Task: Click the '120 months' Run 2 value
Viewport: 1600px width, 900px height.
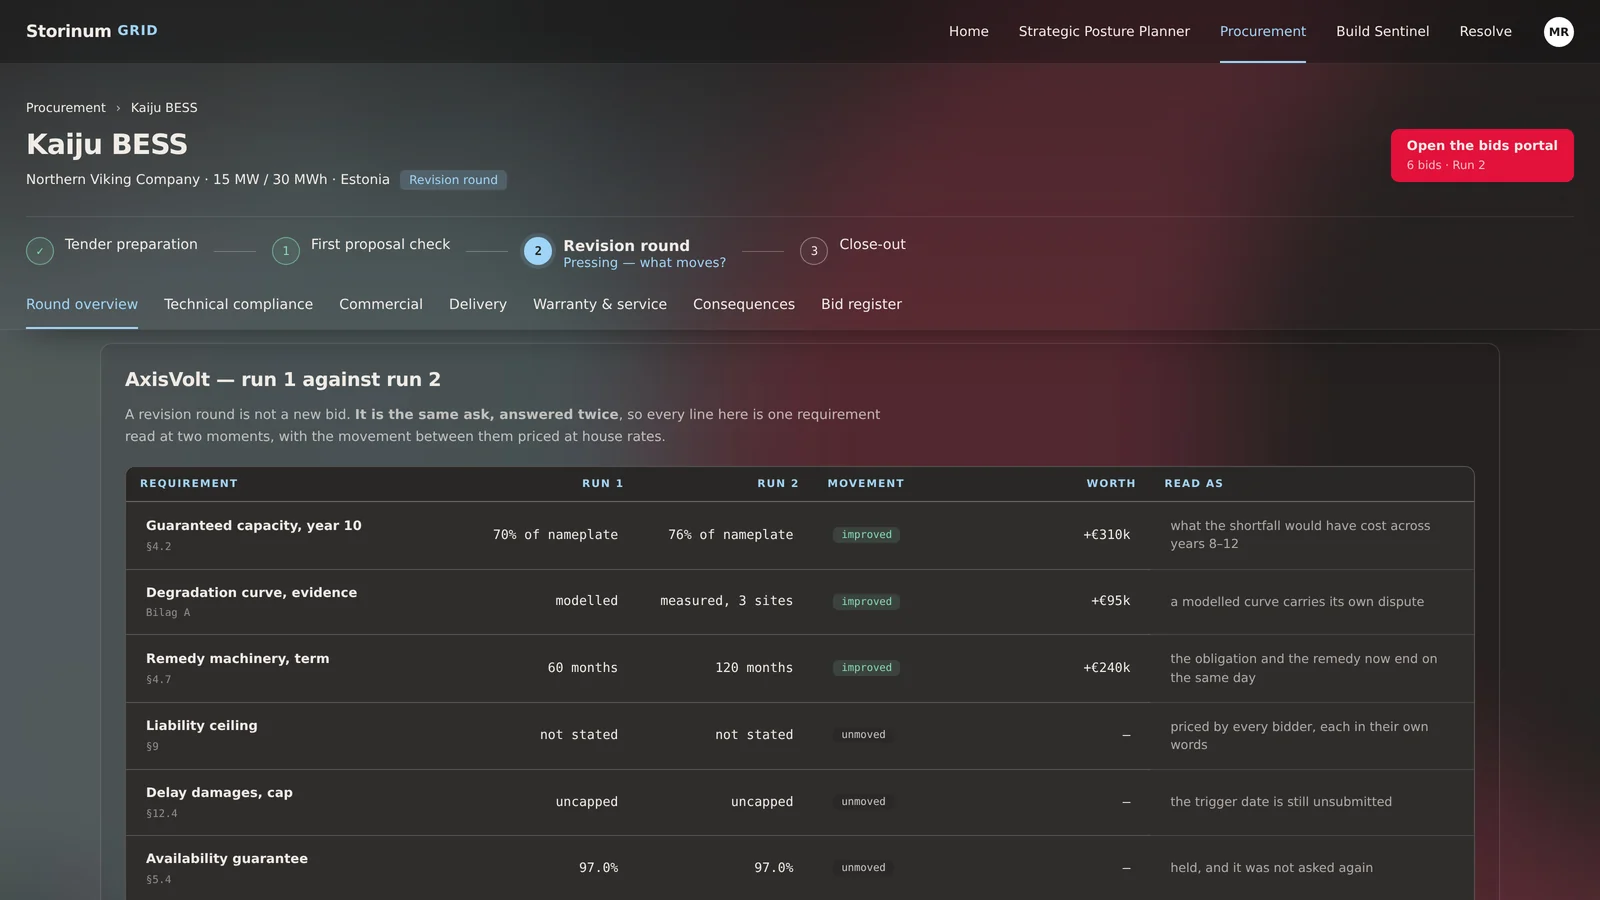Action: (x=754, y=668)
